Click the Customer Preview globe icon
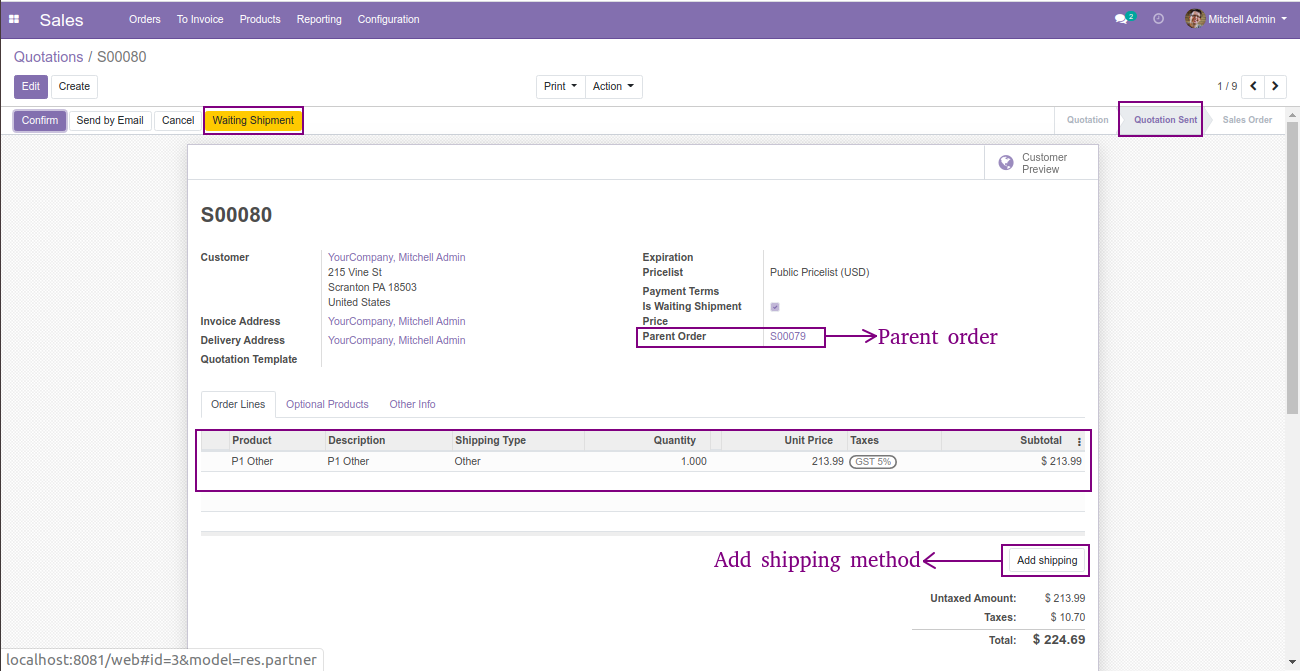This screenshot has width=1300, height=671. [x=1006, y=163]
